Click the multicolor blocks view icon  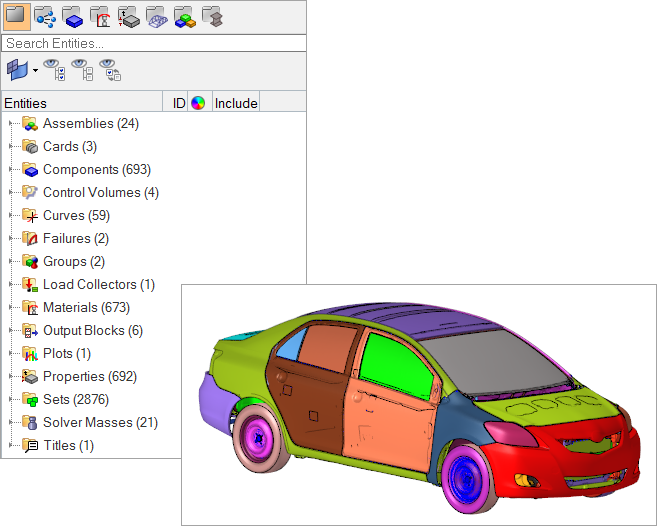tap(184, 16)
